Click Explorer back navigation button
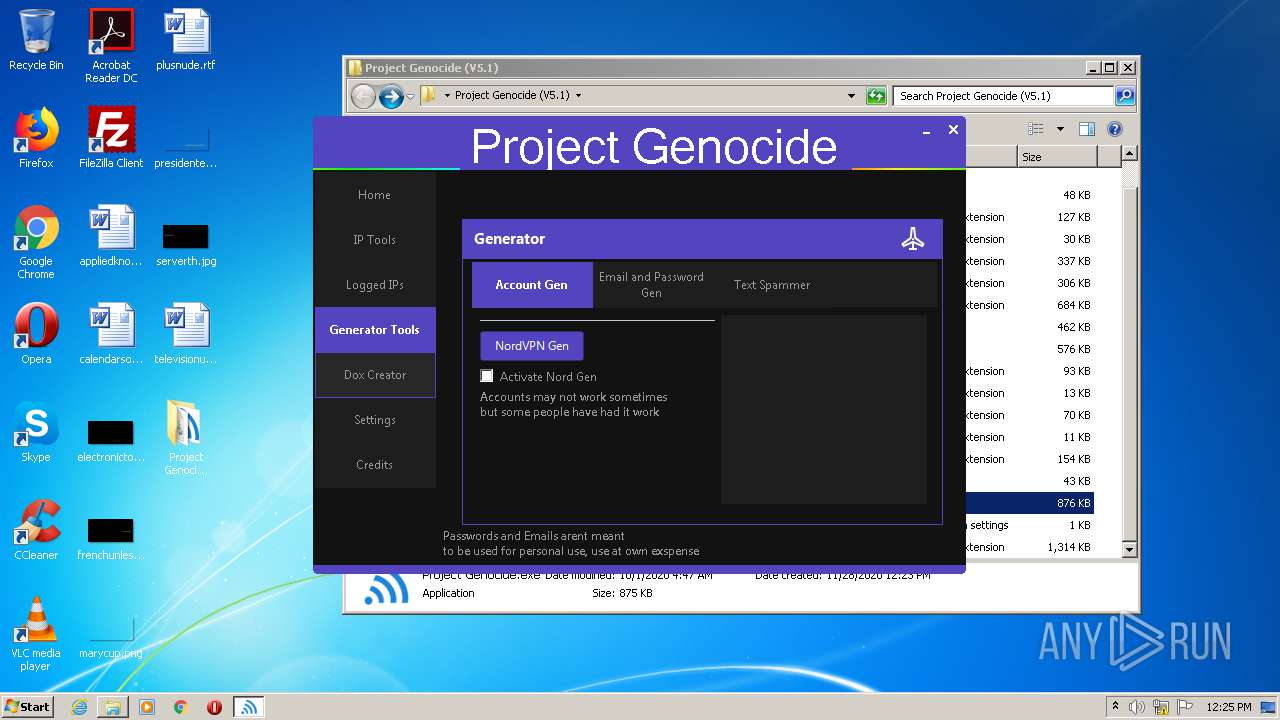This screenshot has height=720, width=1280. coord(363,96)
